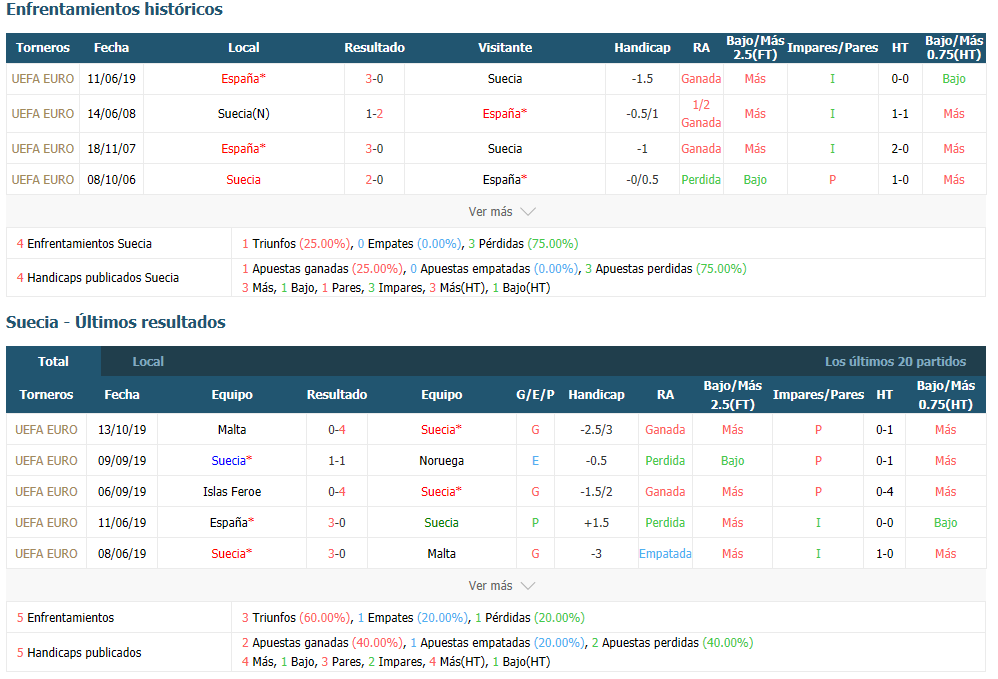
Task: Click '1/2 Ganada' in the 14/06/08 row
Action: point(701,114)
